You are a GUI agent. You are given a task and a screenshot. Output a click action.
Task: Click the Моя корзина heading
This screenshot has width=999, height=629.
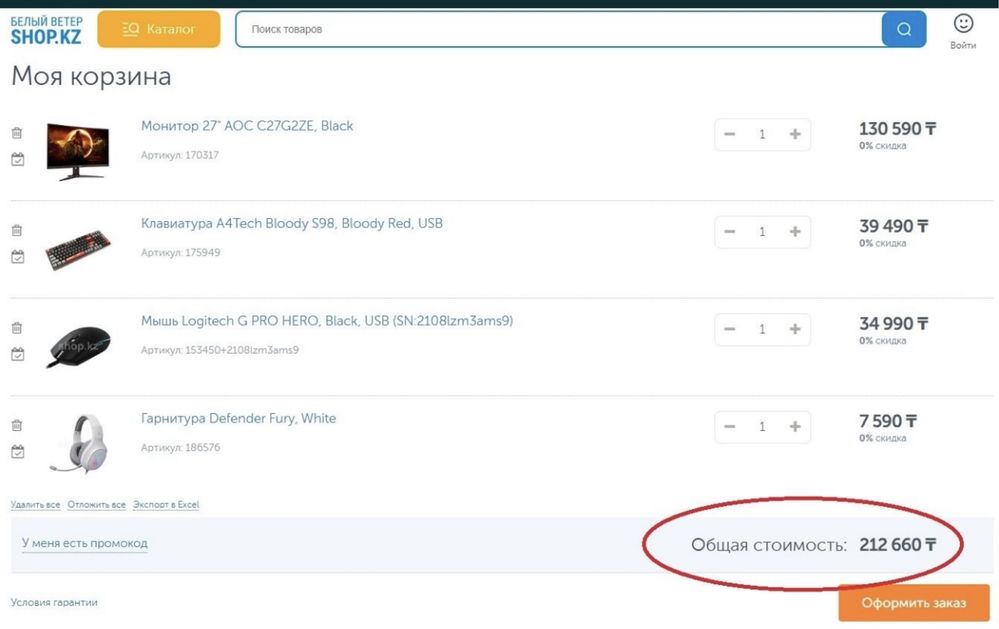[91, 76]
